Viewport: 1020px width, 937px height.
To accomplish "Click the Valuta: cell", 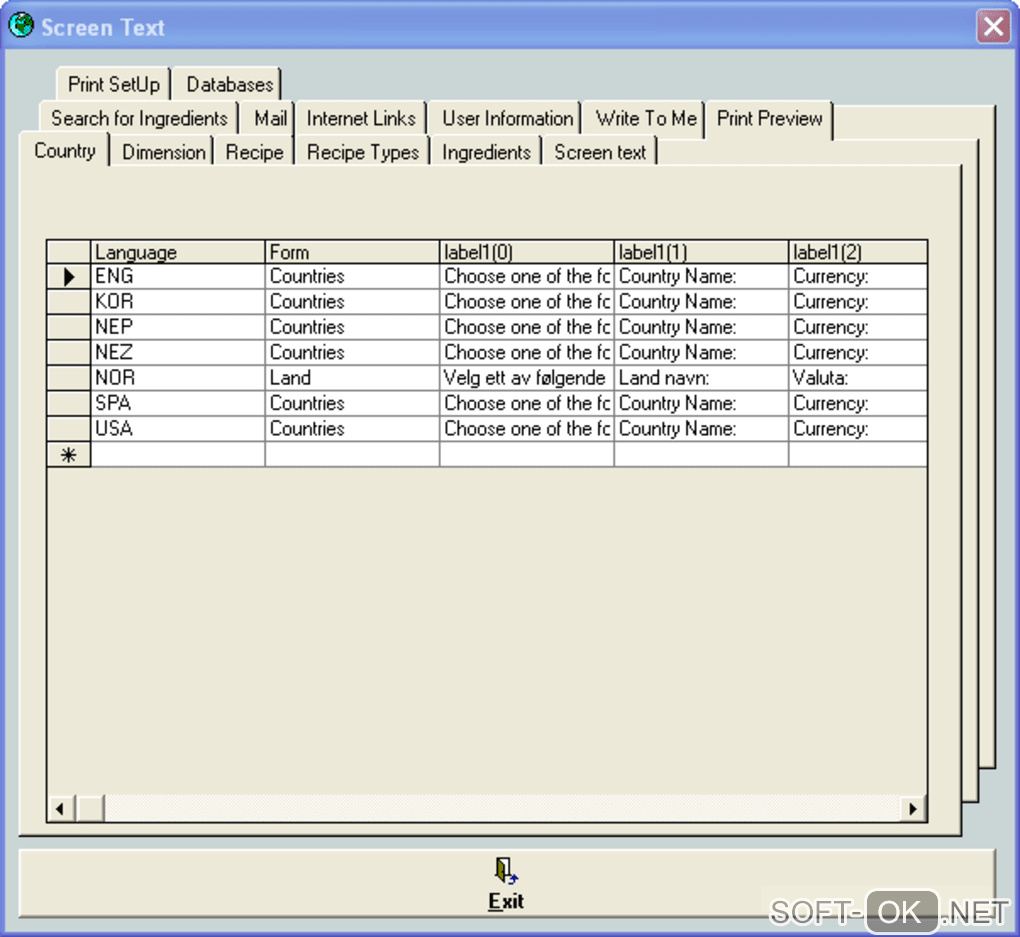I will pyautogui.click(x=858, y=378).
